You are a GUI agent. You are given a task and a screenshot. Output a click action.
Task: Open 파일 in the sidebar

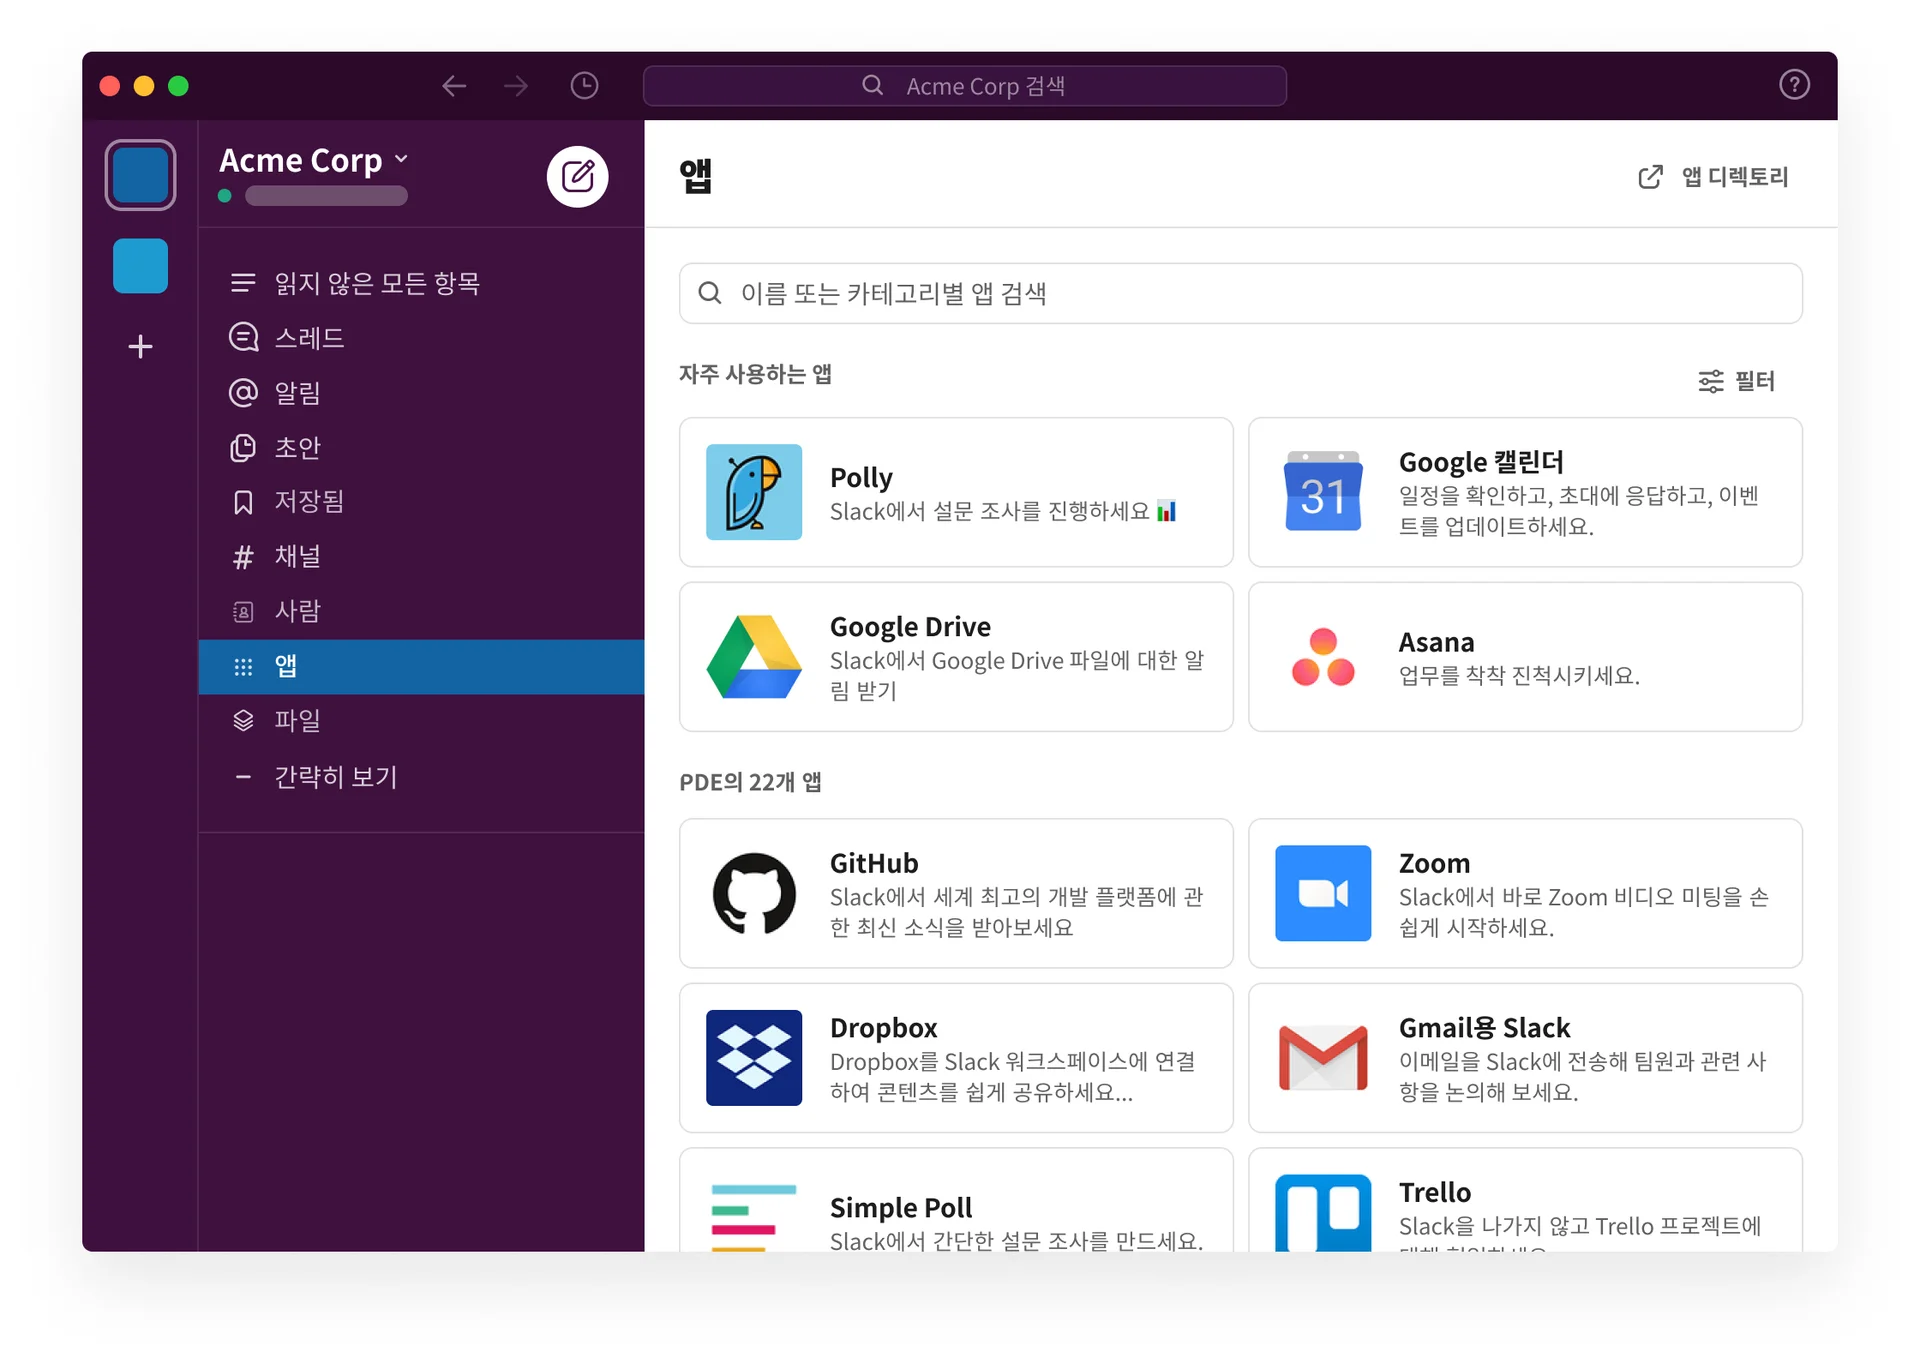tap(297, 720)
